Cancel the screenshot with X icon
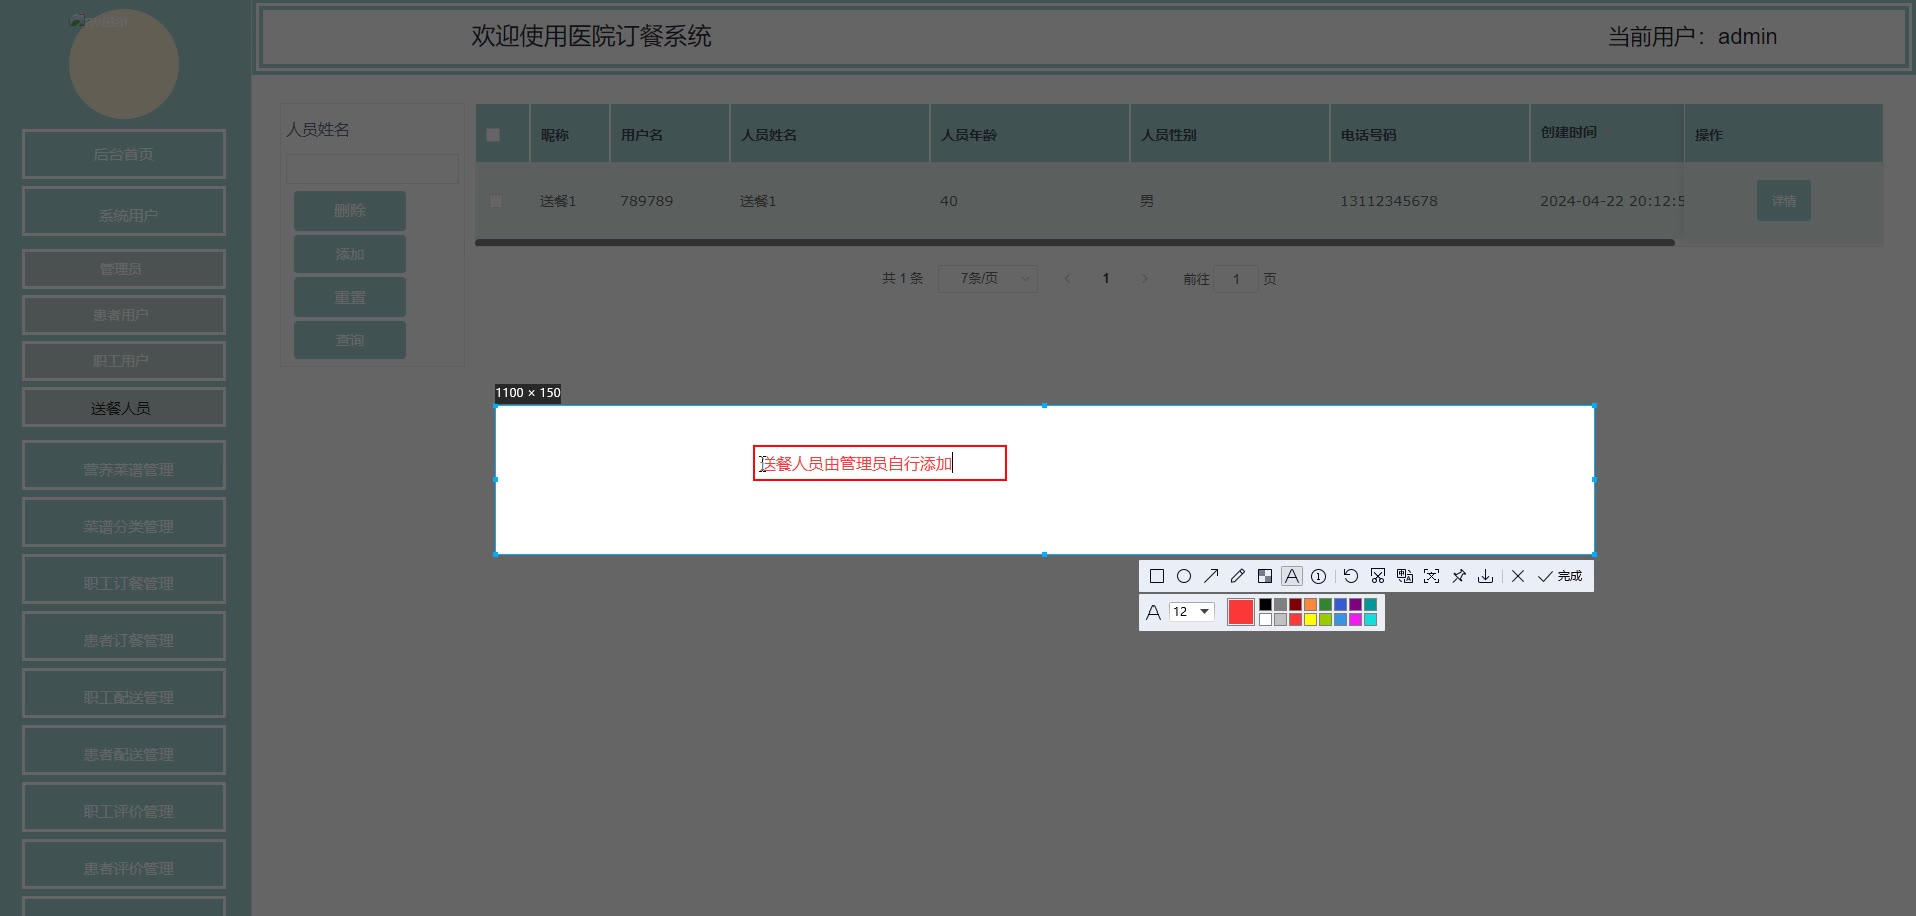This screenshot has width=1916, height=916. pyautogui.click(x=1518, y=576)
